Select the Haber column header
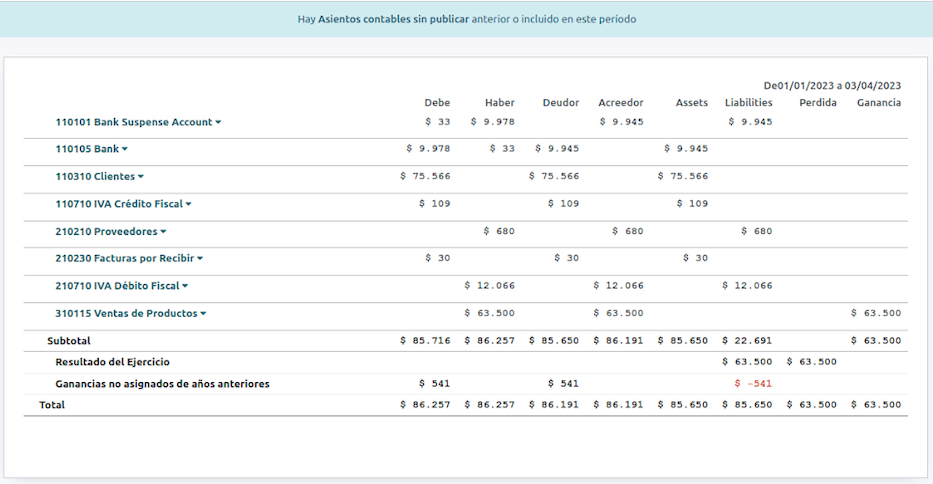Image resolution: width=933 pixels, height=484 pixels. pyautogui.click(x=499, y=103)
